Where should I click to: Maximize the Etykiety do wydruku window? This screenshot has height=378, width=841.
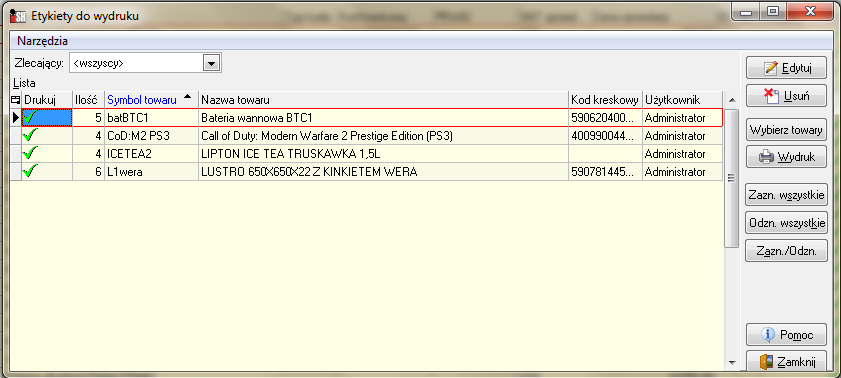pos(772,11)
